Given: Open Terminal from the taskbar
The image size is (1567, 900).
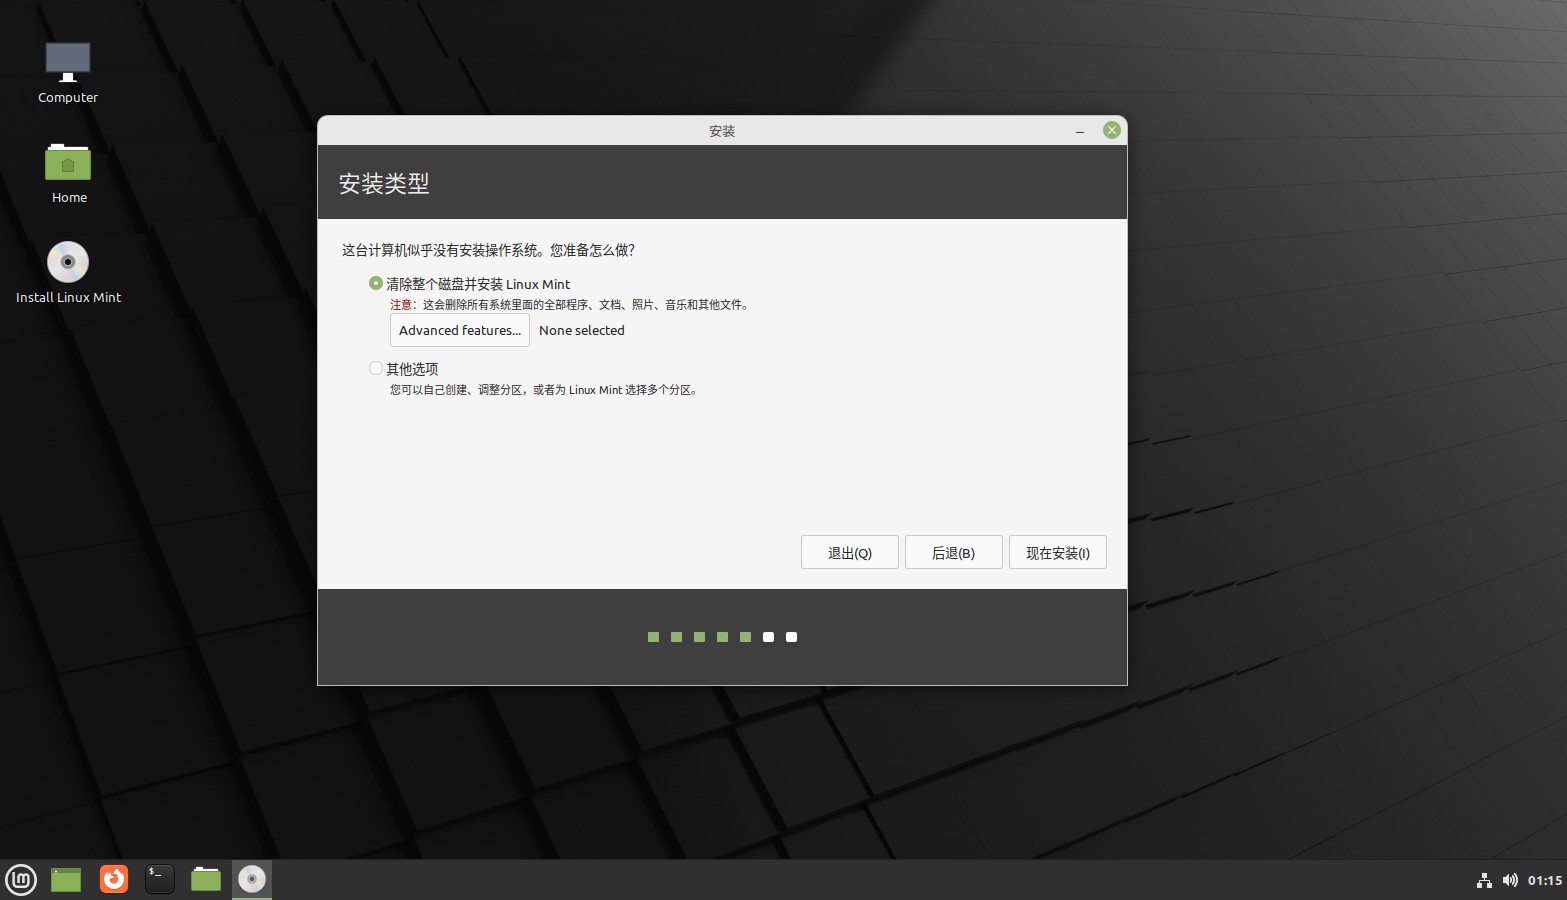Looking at the screenshot, I should click(160, 879).
